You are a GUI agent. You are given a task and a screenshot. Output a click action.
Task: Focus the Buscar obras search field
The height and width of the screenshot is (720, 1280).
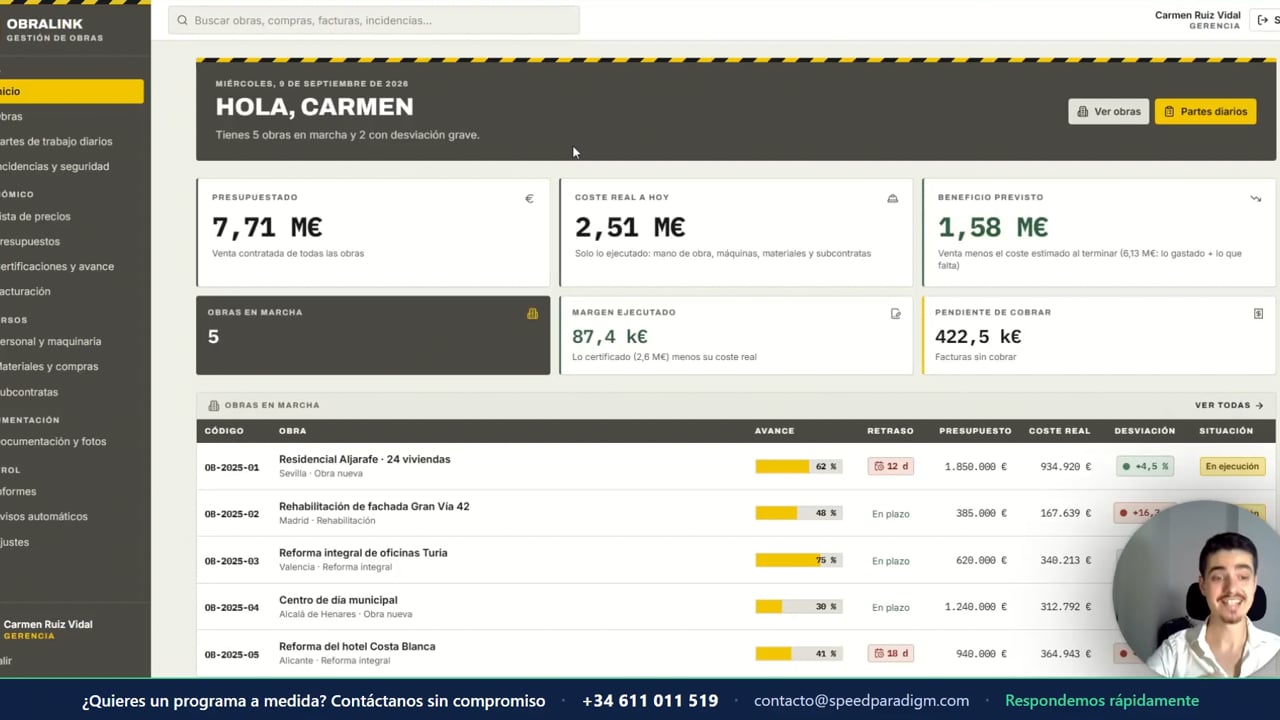(374, 20)
